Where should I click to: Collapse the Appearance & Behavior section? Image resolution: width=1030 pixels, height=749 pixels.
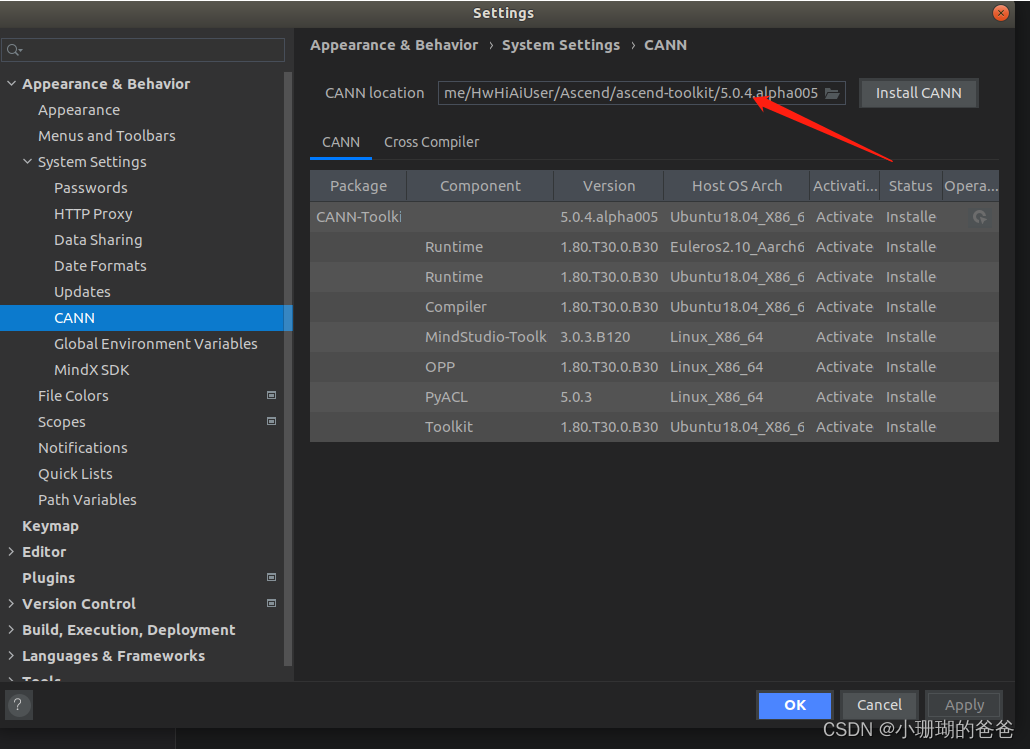pyautogui.click(x=11, y=83)
